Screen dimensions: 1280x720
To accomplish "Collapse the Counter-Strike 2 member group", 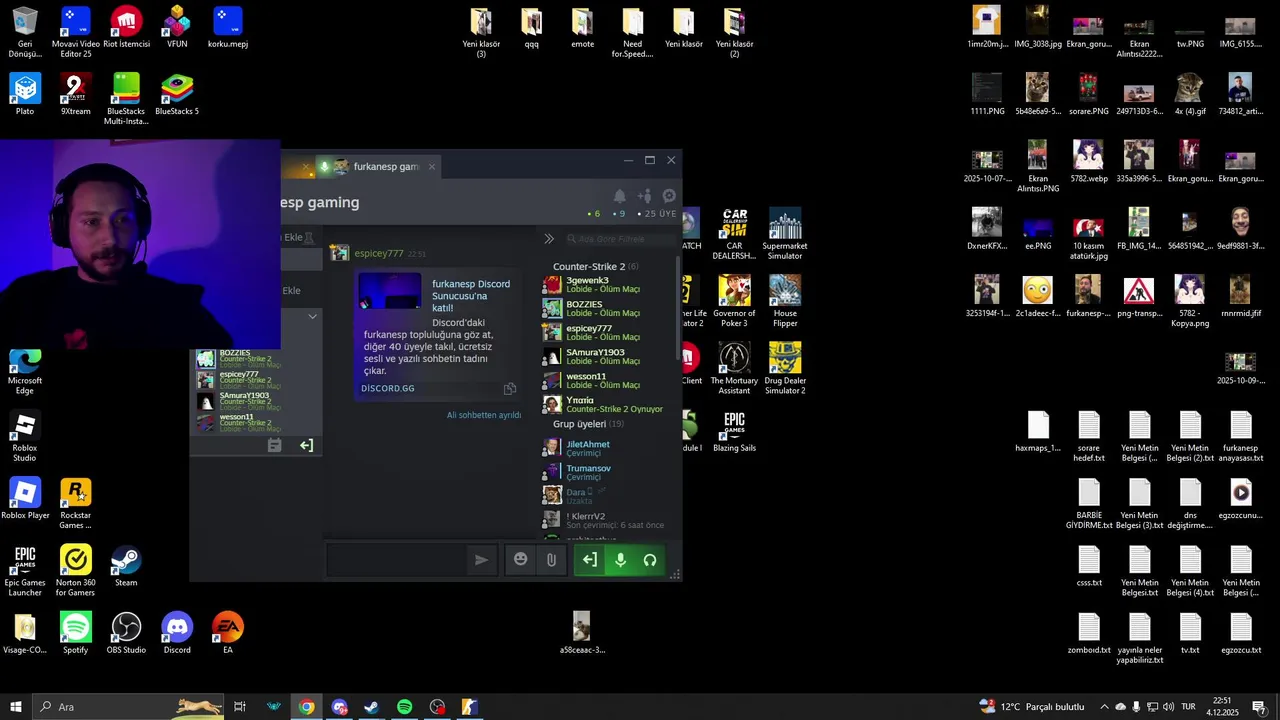I will (x=596, y=267).
